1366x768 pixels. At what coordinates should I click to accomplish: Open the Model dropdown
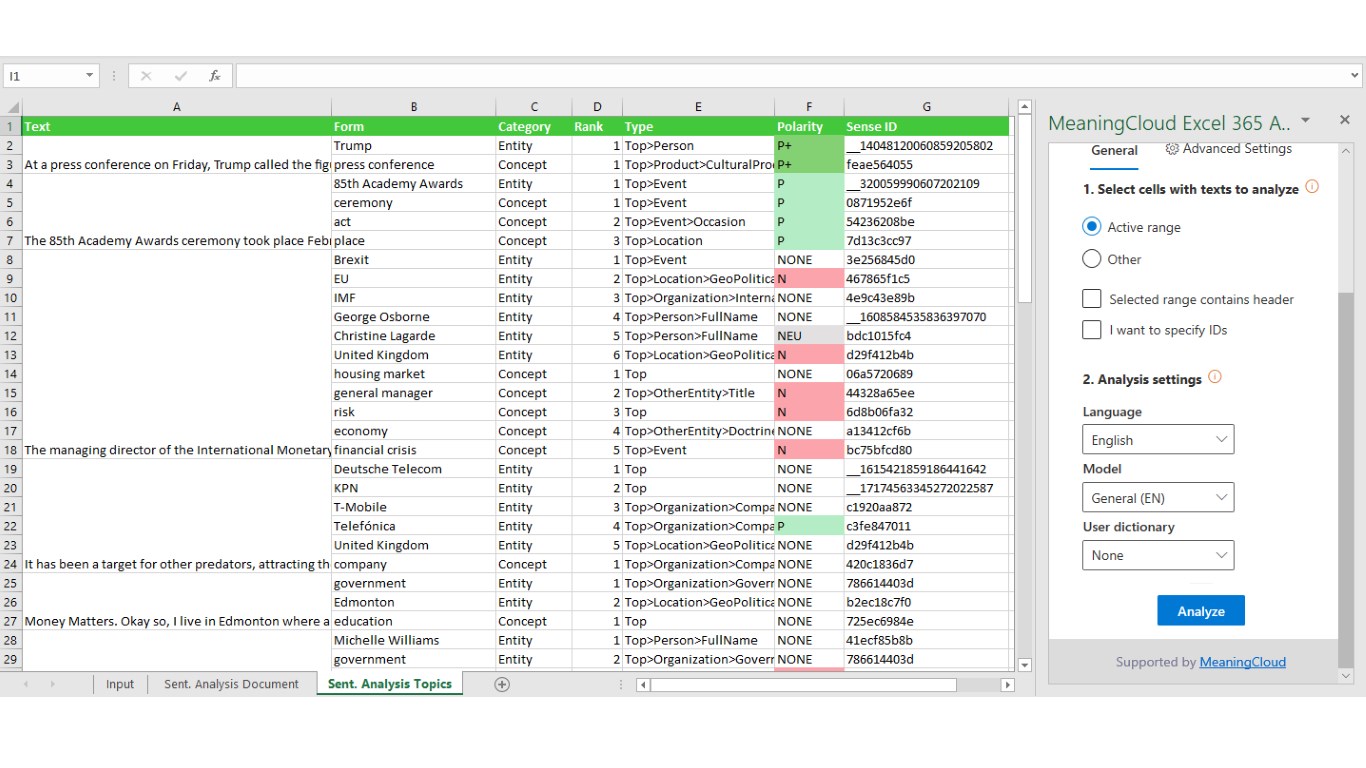click(1158, 498)
